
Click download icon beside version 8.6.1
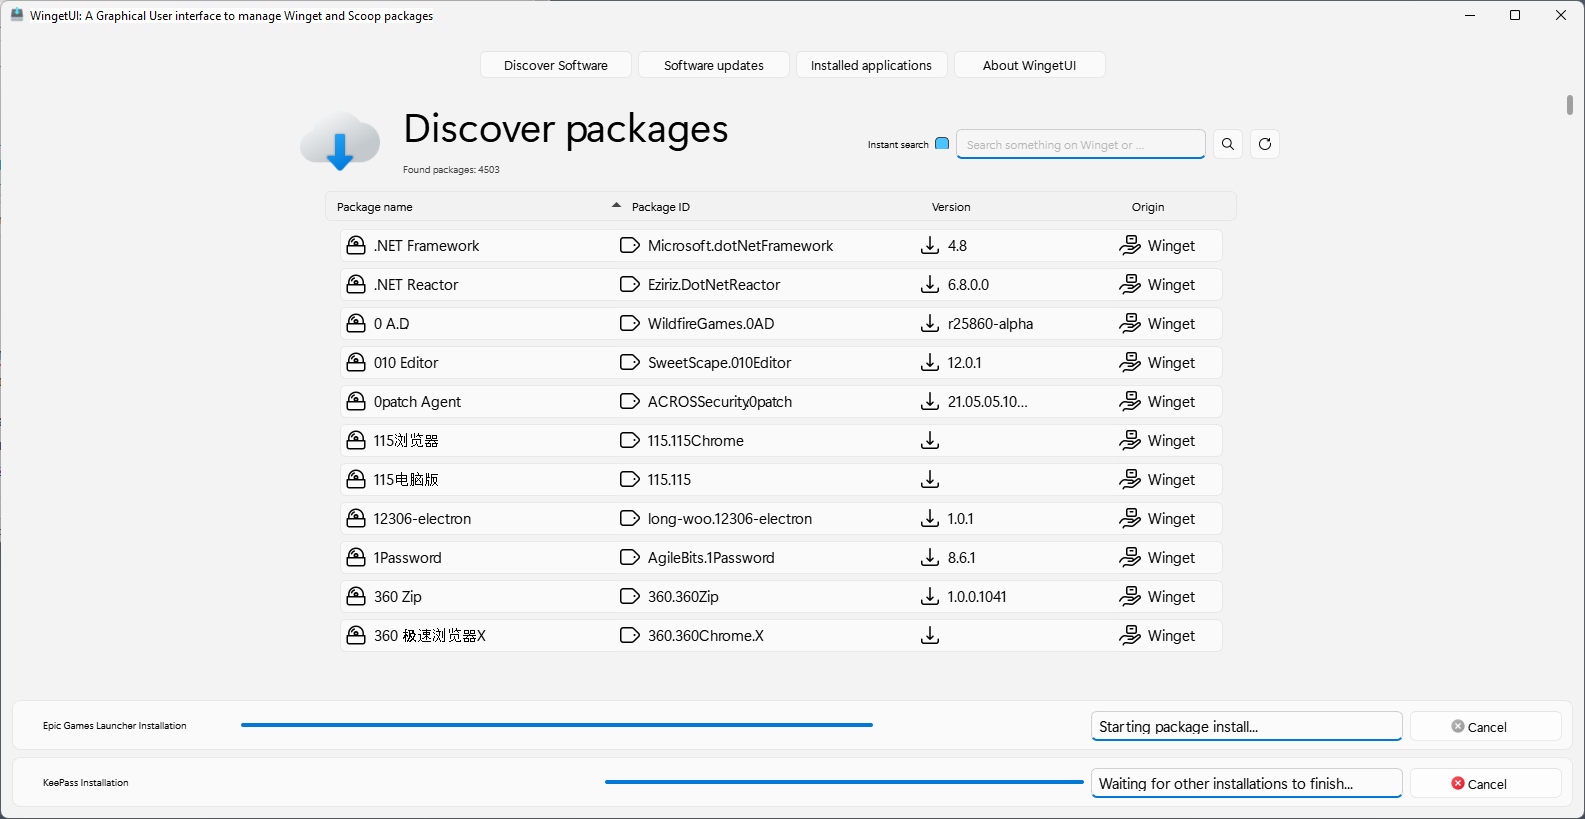[x=930, y=557]
